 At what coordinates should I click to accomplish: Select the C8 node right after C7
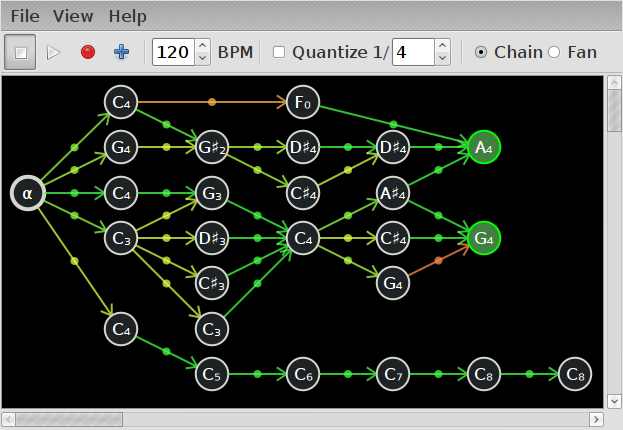(484, 374)
